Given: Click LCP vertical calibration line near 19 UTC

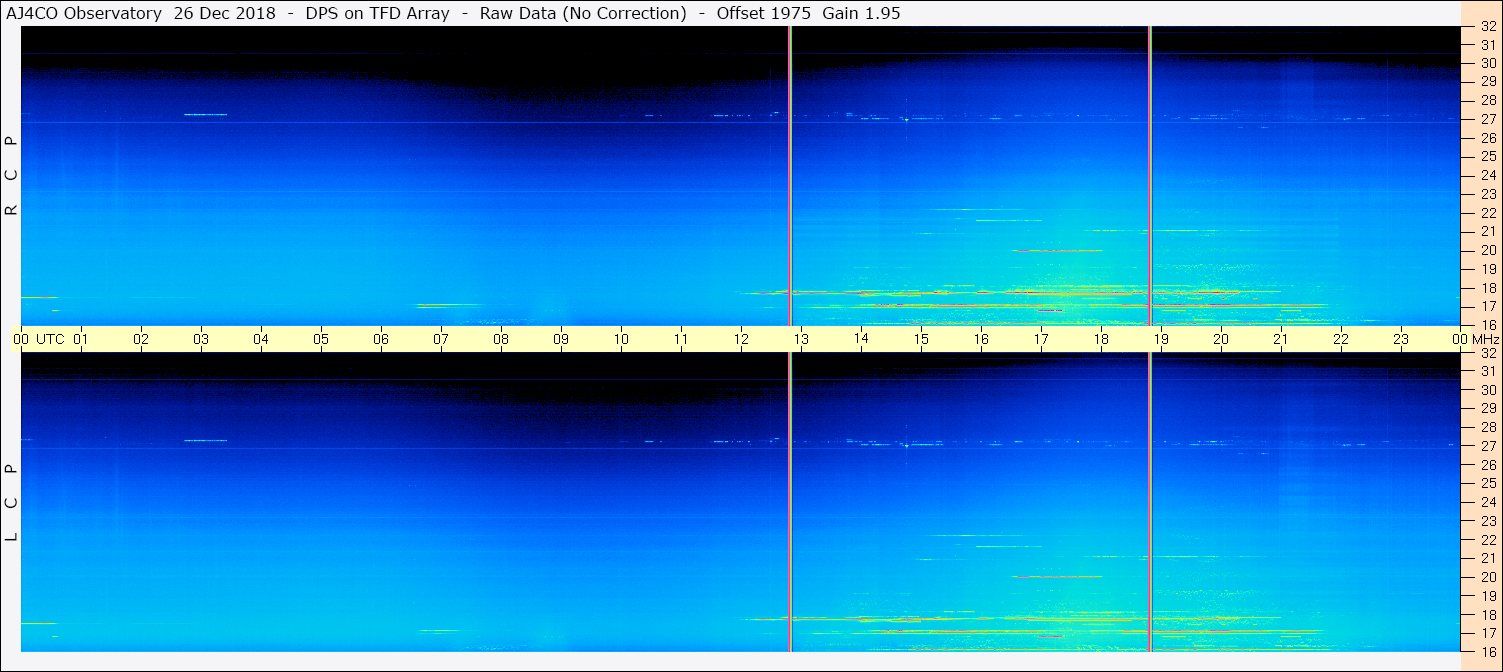Looking at the screenshot, I should (1150, 502).
